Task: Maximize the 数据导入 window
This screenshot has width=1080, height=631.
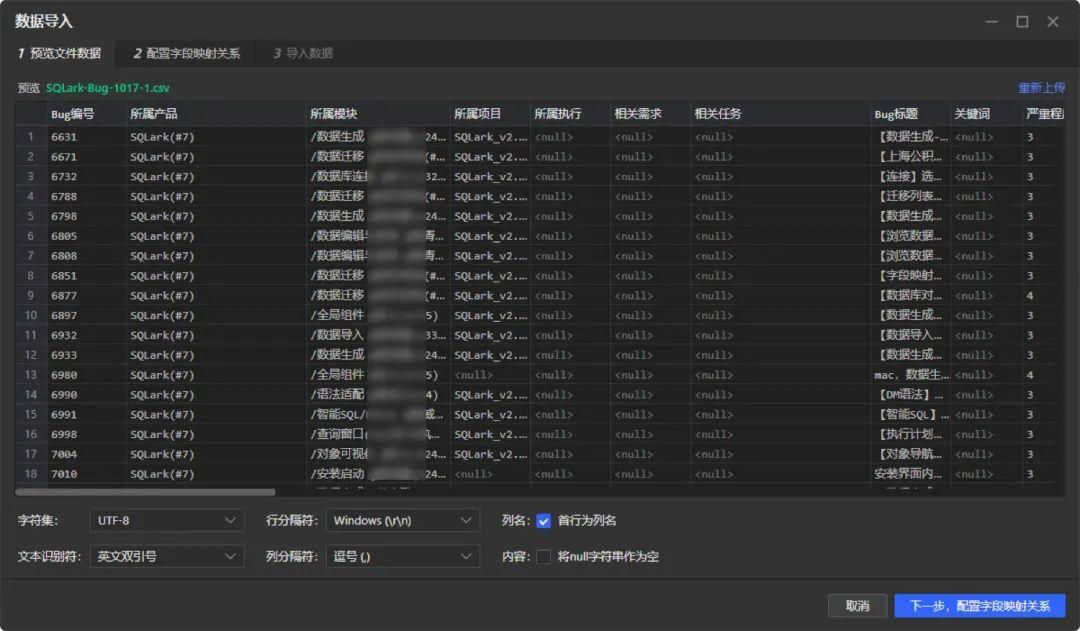Action: click(x=1022, y=21)
